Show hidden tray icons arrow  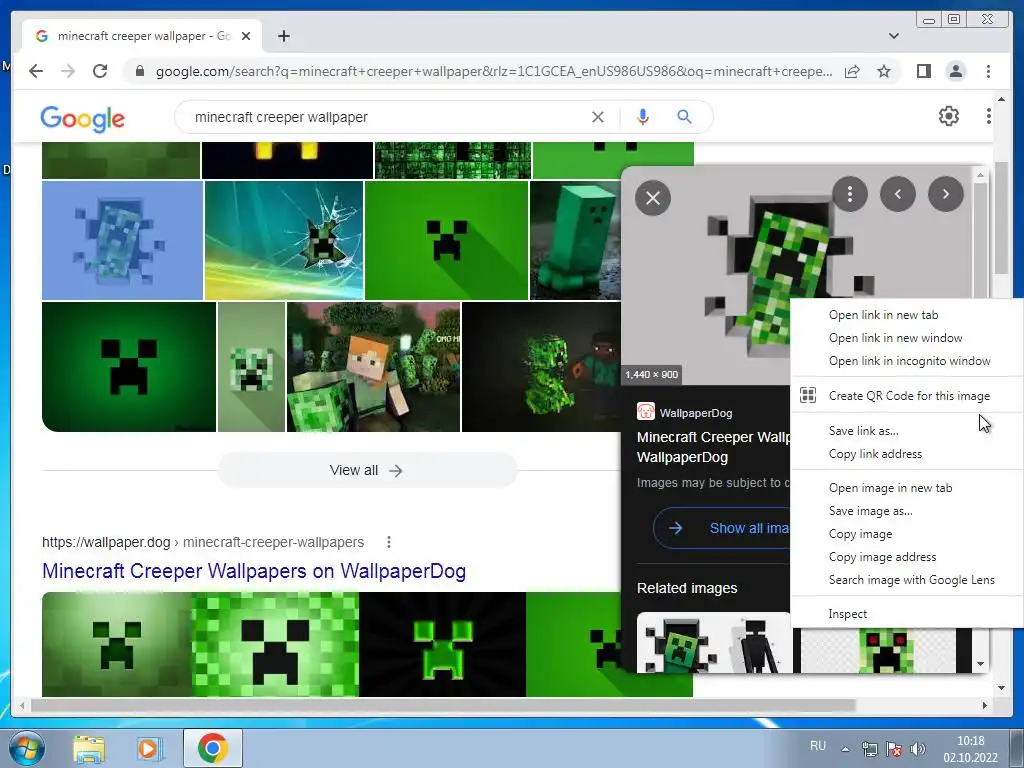(x=845, y=749)
